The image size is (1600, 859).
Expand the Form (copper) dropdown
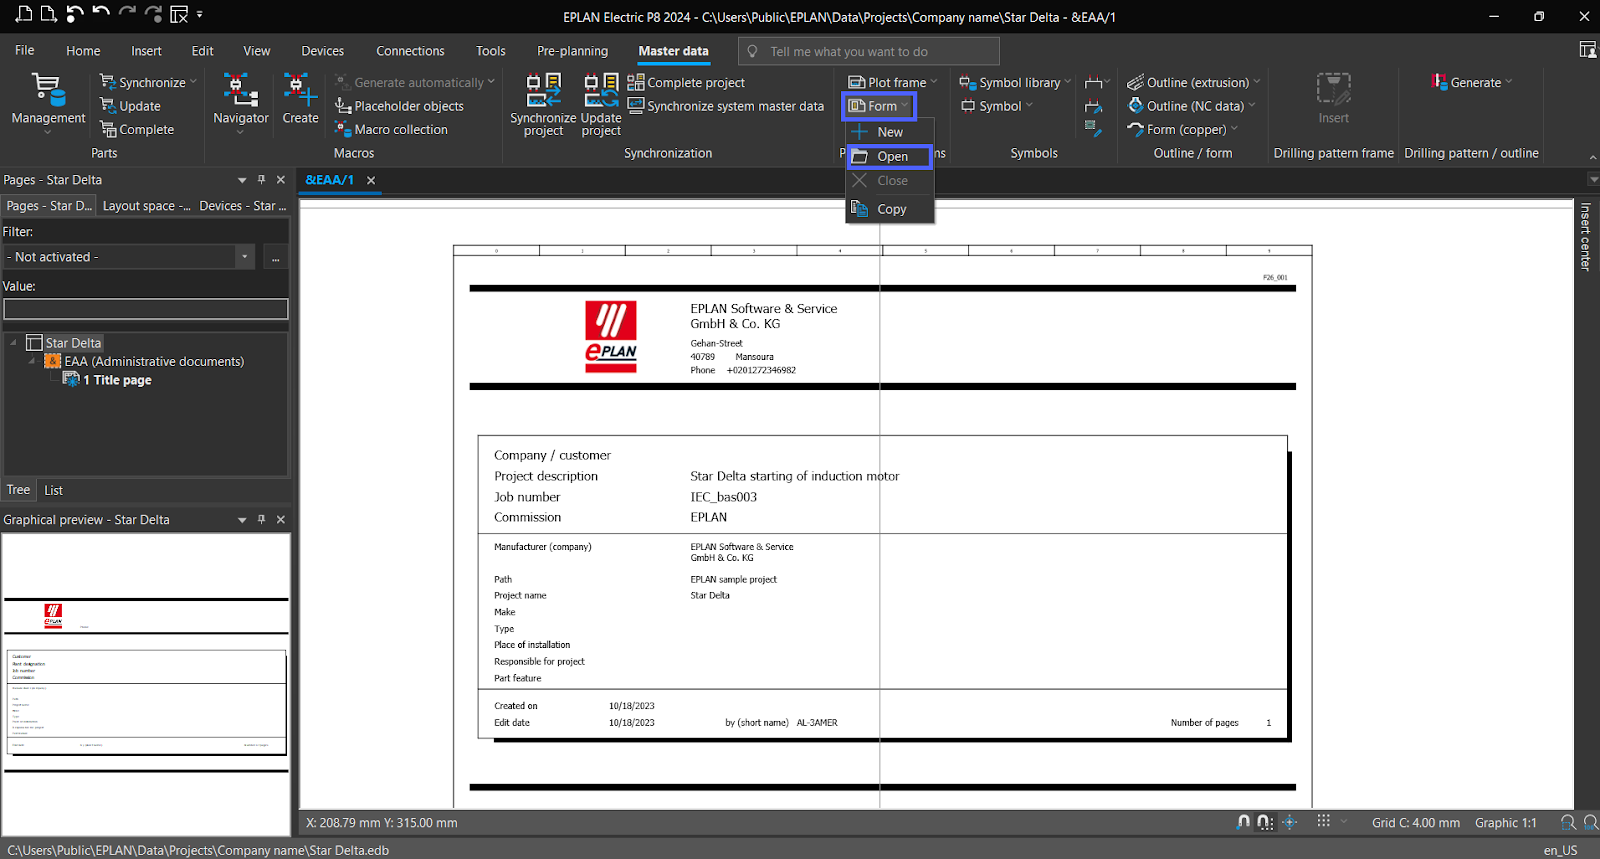coord(1234,129)
